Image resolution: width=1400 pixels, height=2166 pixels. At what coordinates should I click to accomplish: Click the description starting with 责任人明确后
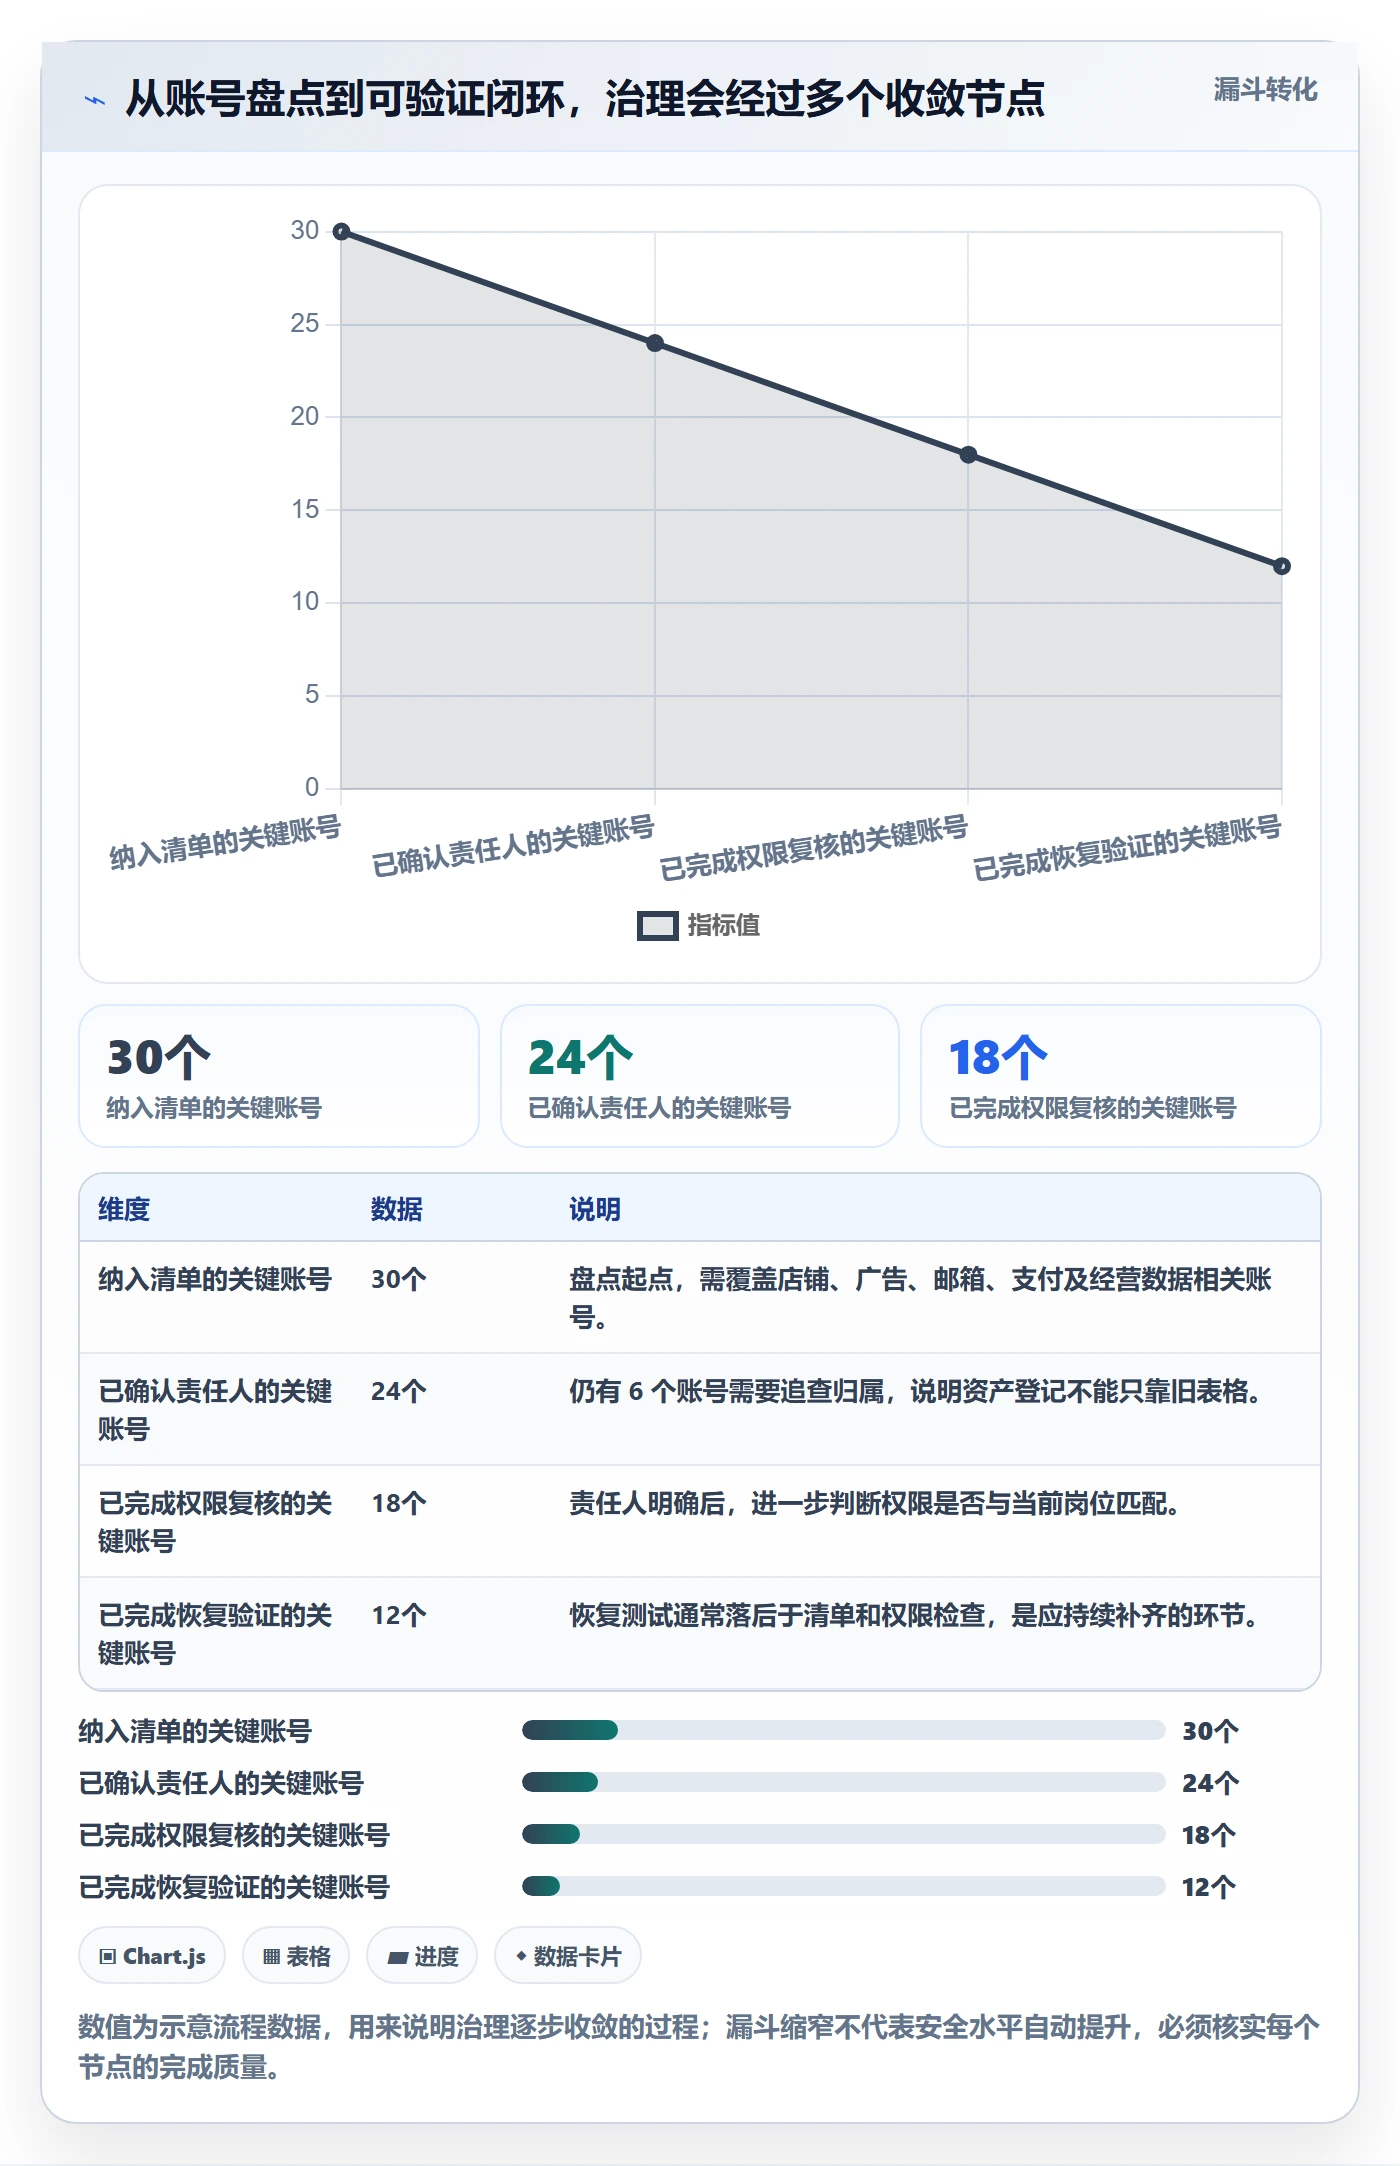874,1503
